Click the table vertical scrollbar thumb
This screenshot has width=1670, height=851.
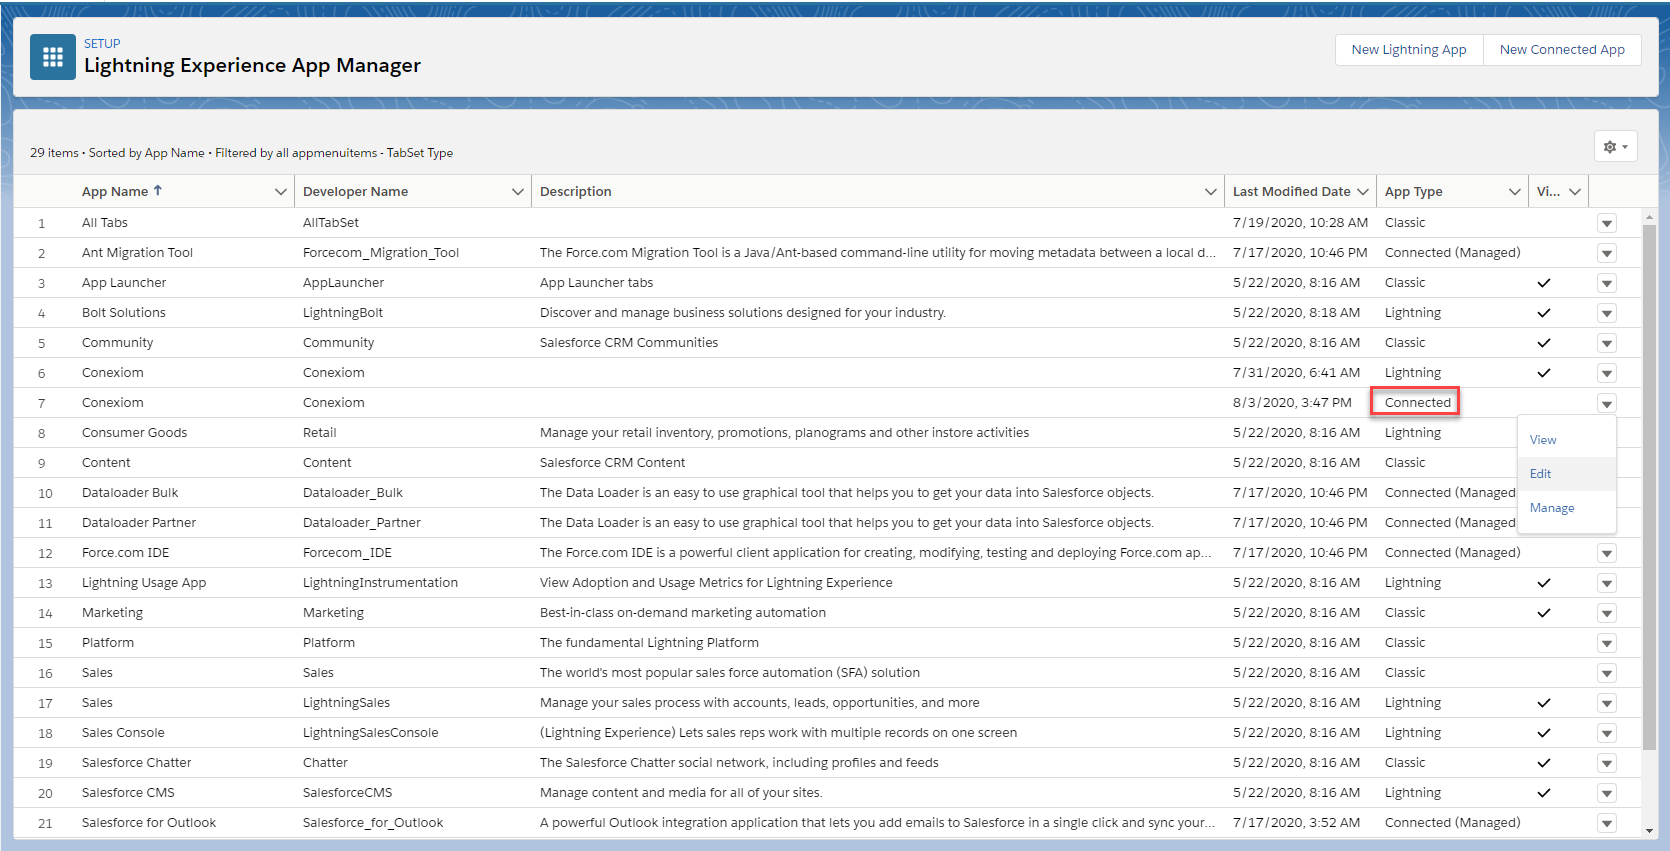click(x=1649, y=486)
